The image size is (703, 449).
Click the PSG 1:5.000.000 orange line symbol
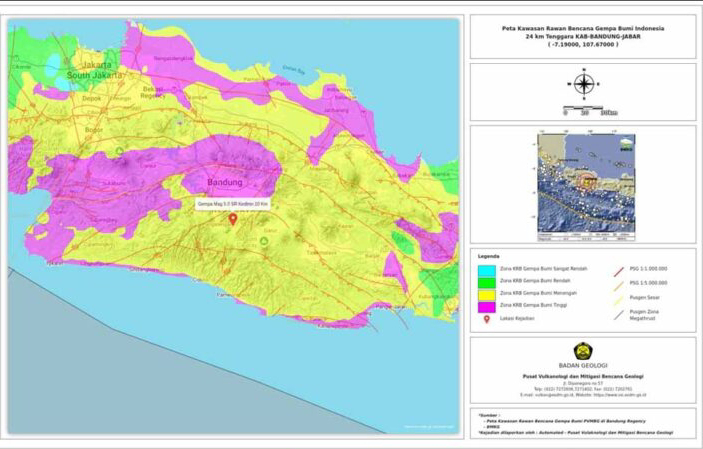point(619,285)
